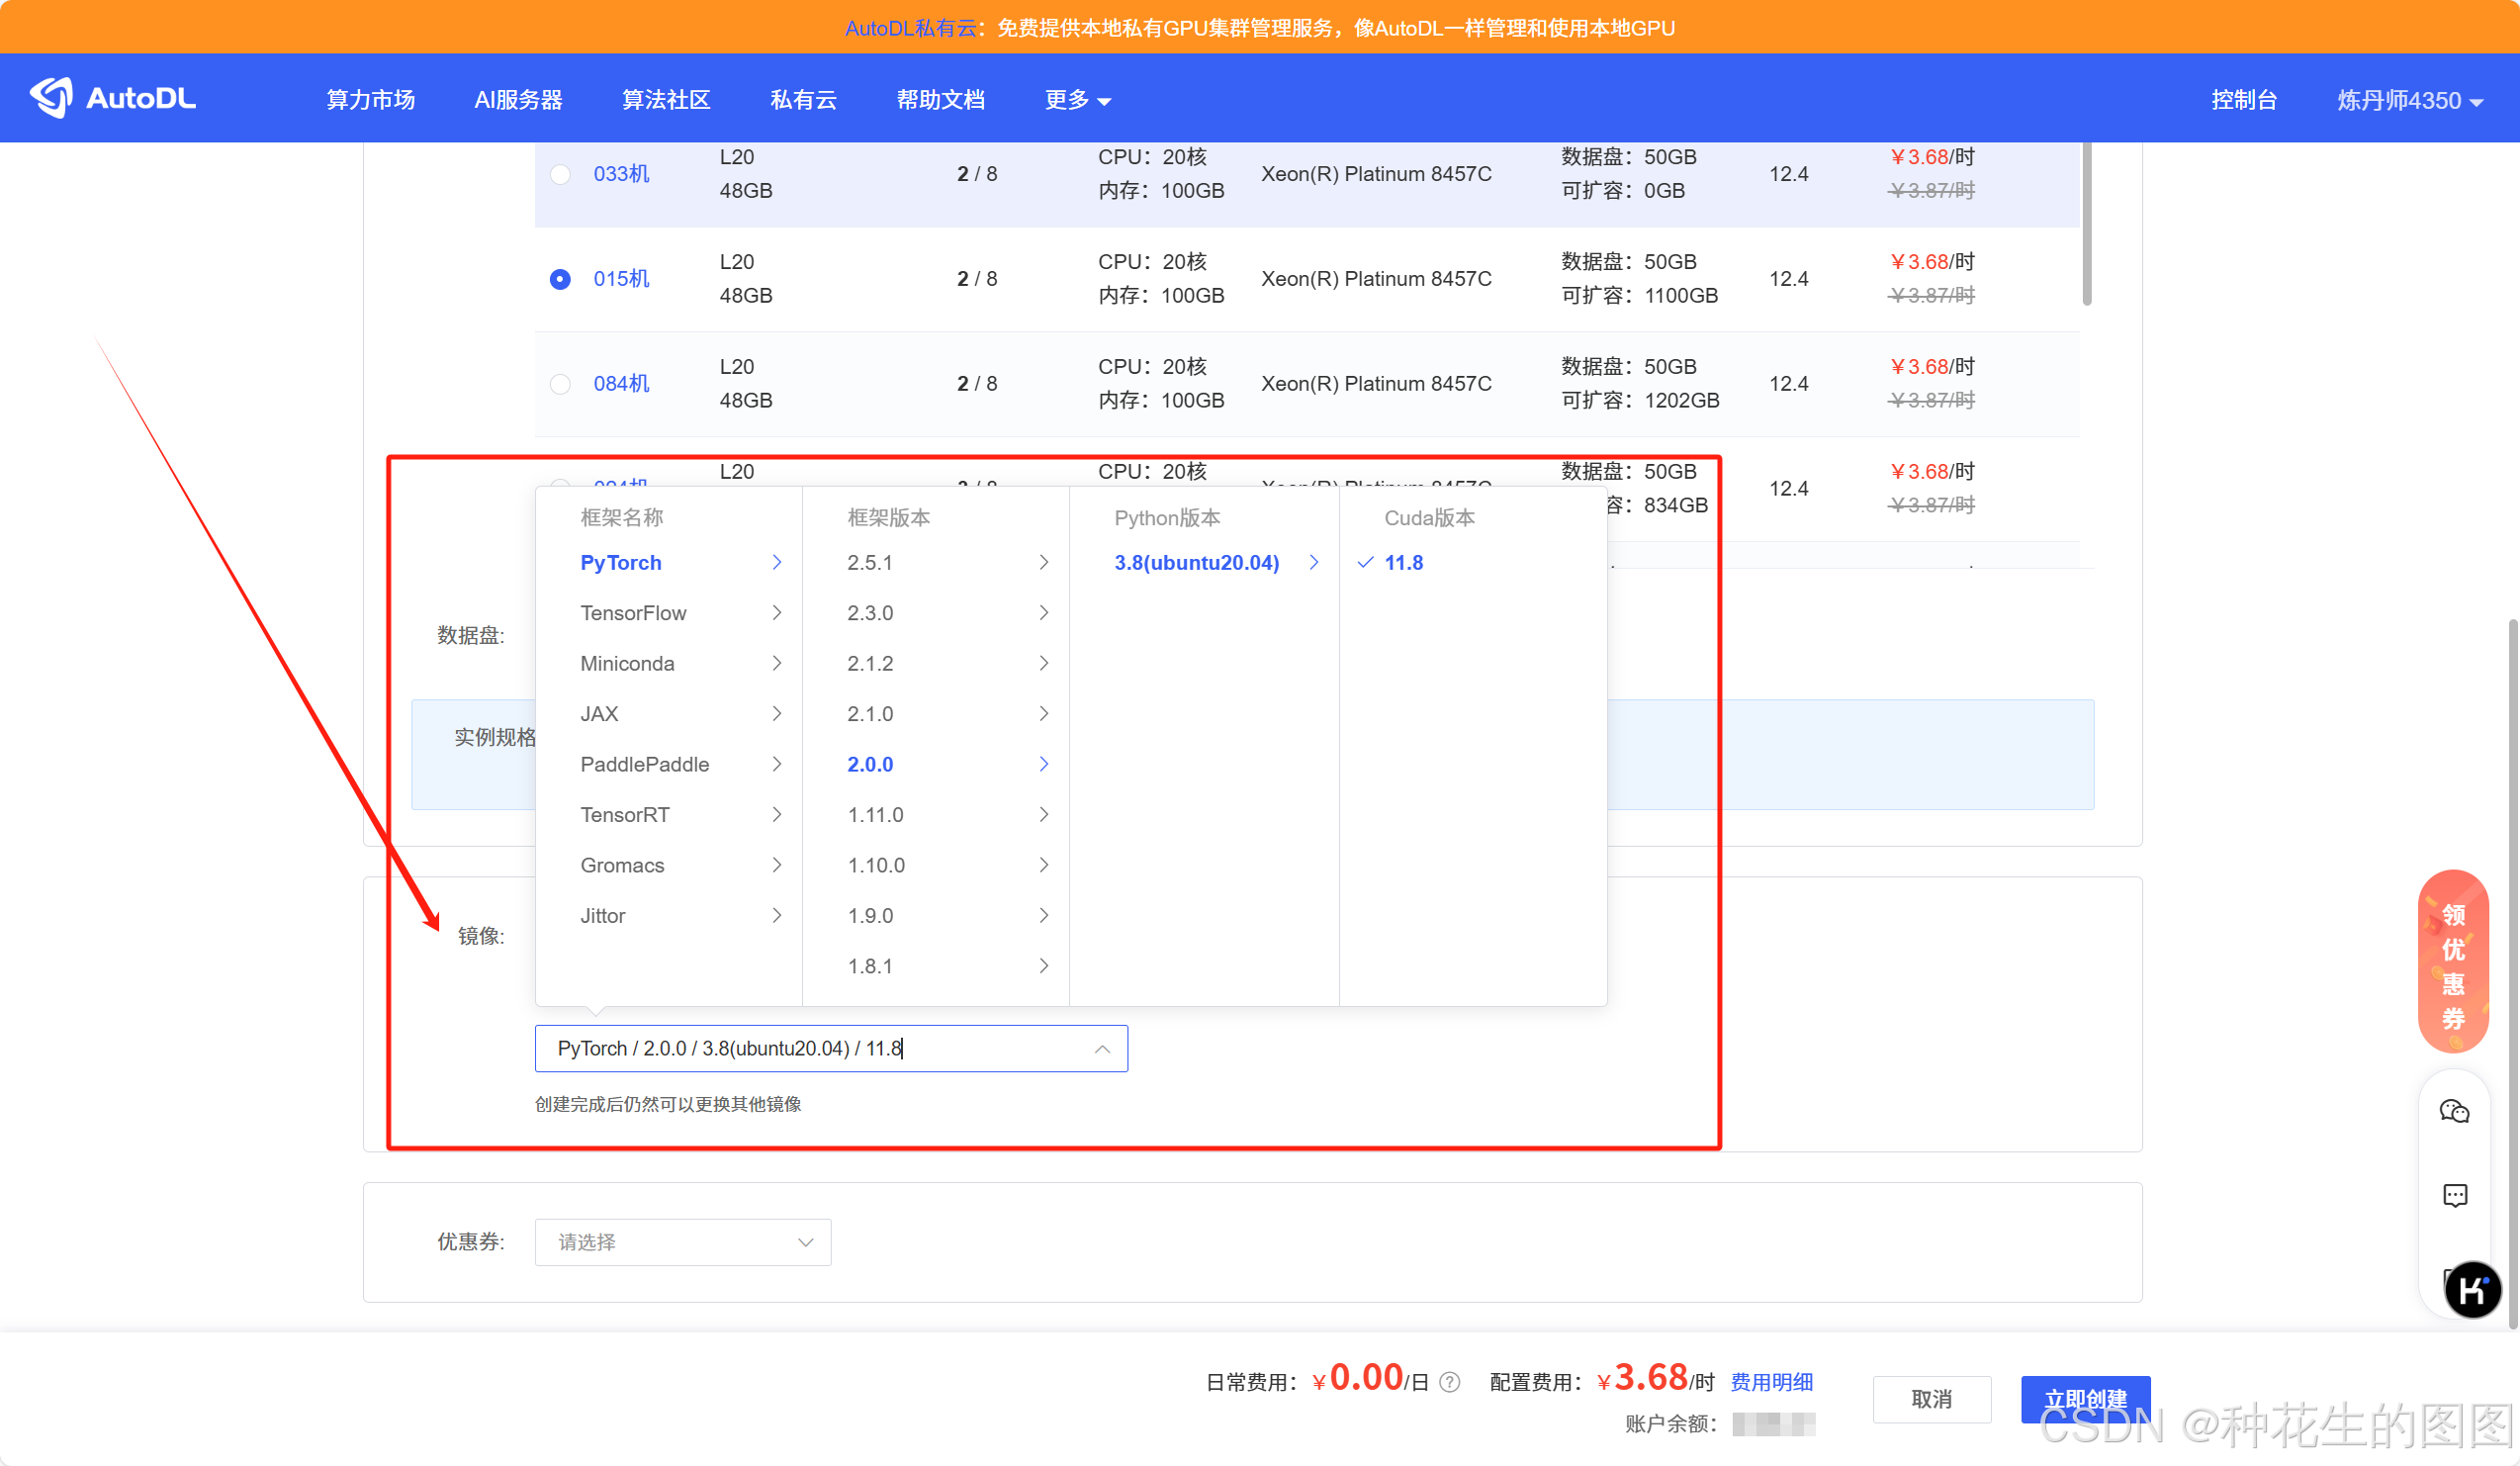Choose TensorFlow in framework list
This screenshot has width=2520, height=1466.
click(x=633, y=613)
